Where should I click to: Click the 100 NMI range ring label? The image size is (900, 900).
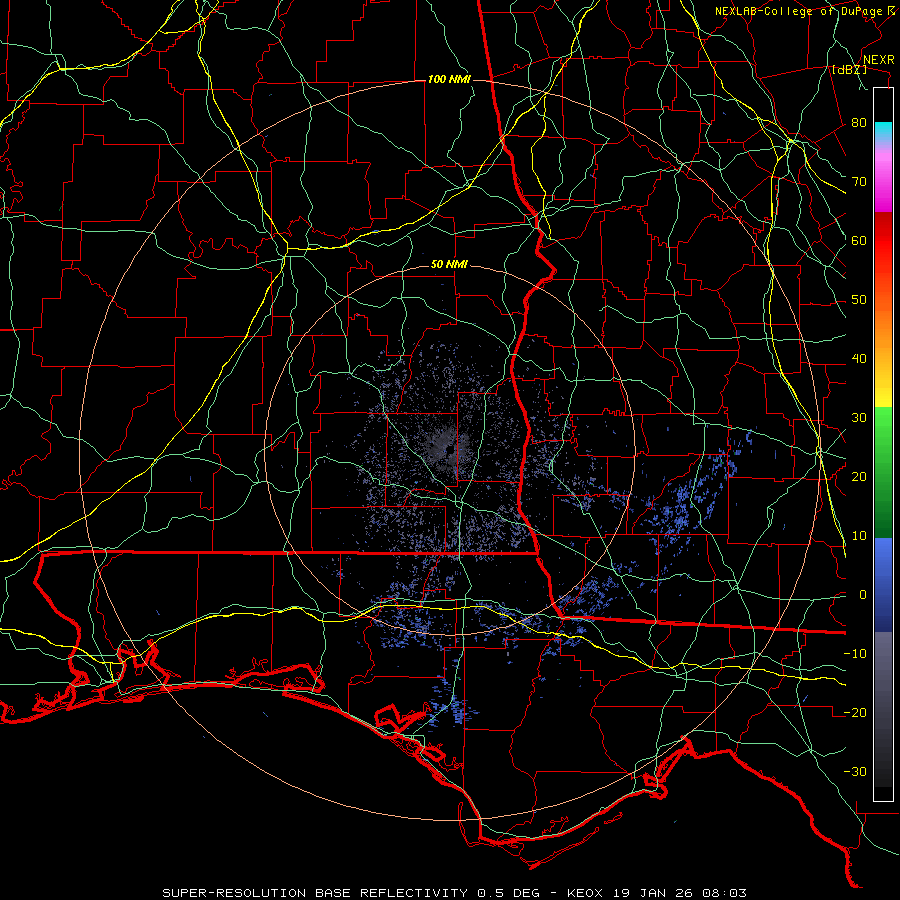(x=449, y=79)
